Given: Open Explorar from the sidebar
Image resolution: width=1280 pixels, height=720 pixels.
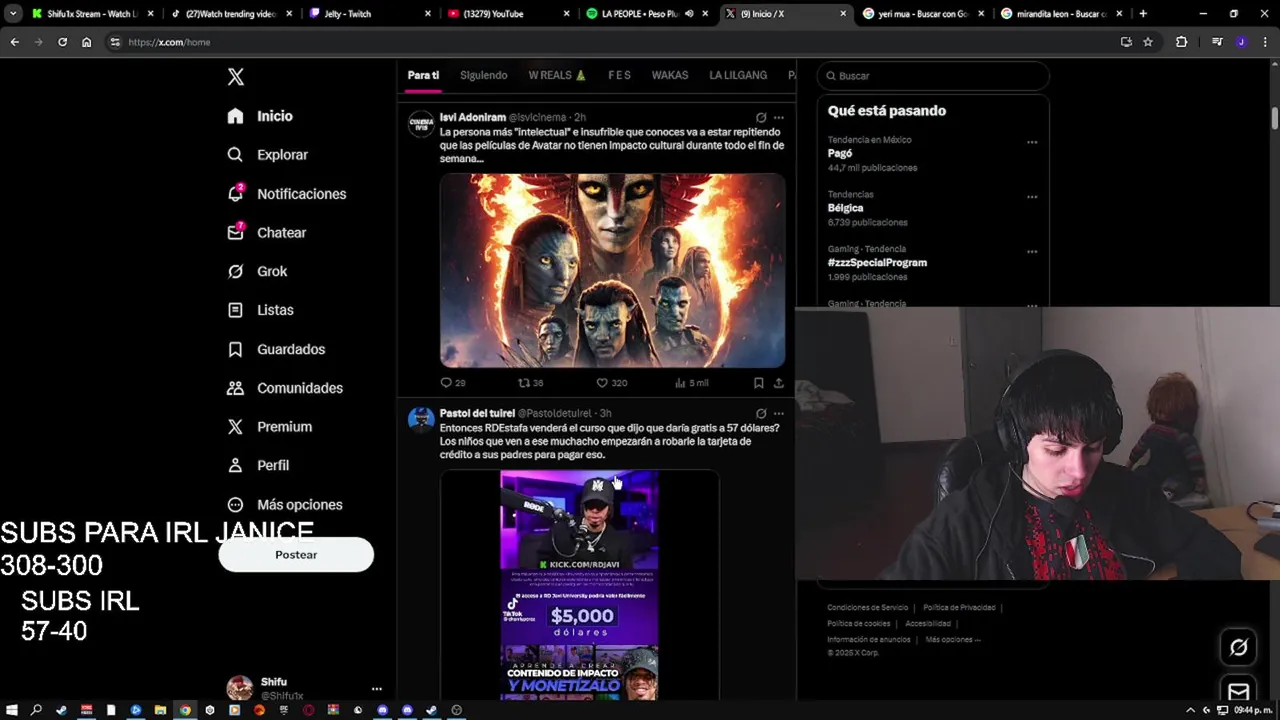Looking at the screenshot, I should click(x=267, y=155).
